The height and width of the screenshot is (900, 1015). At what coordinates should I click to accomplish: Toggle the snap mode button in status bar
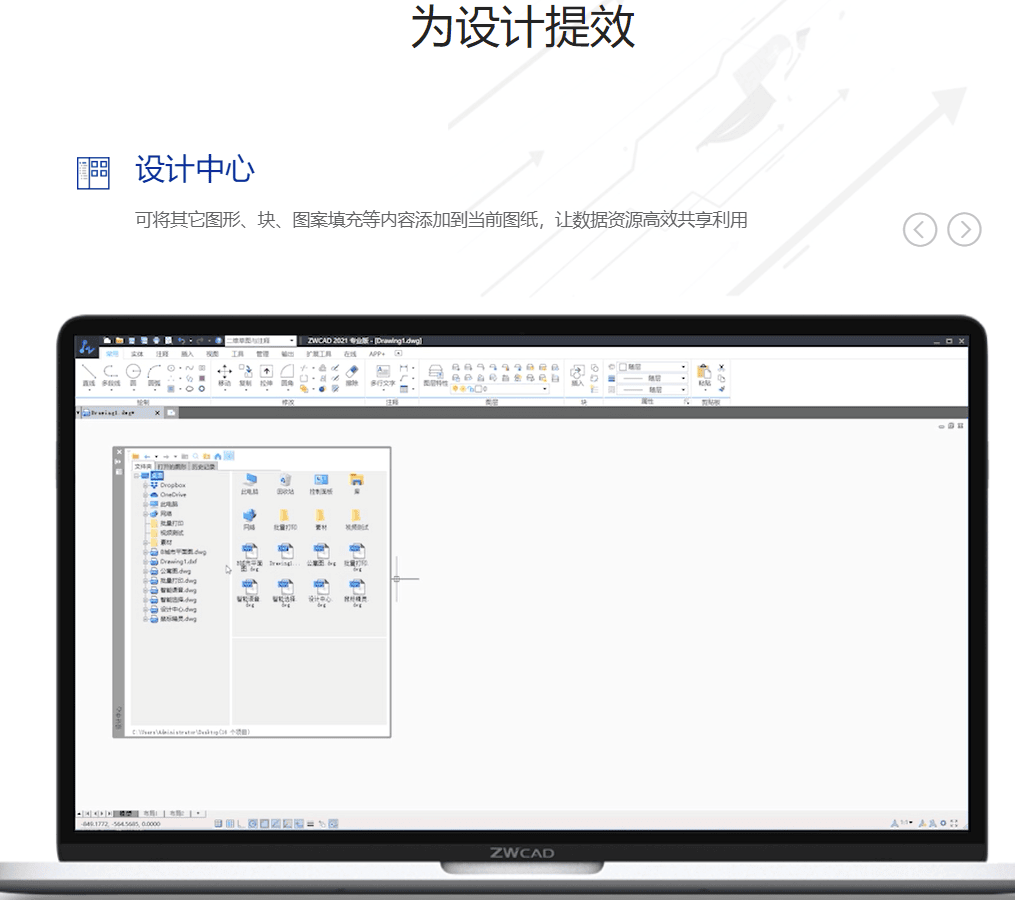[218, 824]
